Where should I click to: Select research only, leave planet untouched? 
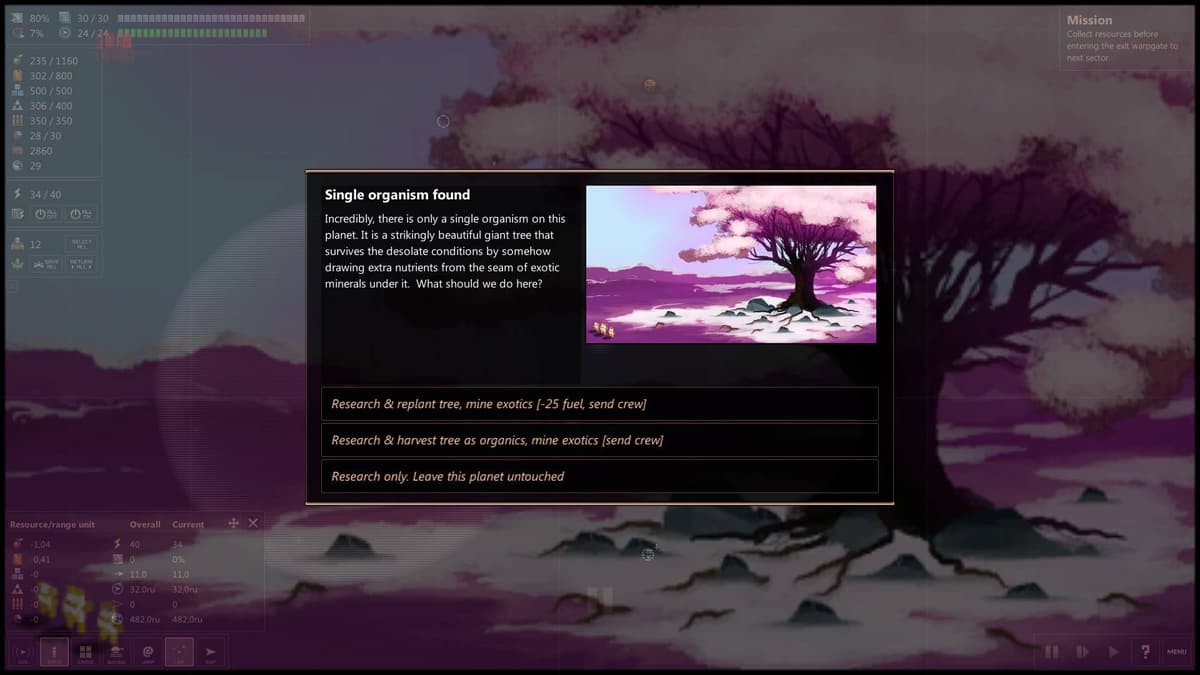click(x=600, y=476)
